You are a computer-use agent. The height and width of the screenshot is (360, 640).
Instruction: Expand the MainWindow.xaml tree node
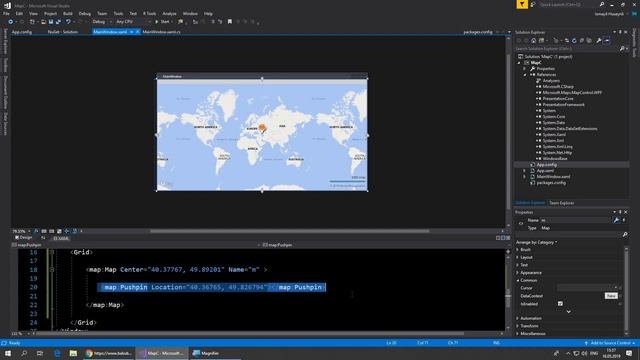pyautogui.click(x=525, y=177)
